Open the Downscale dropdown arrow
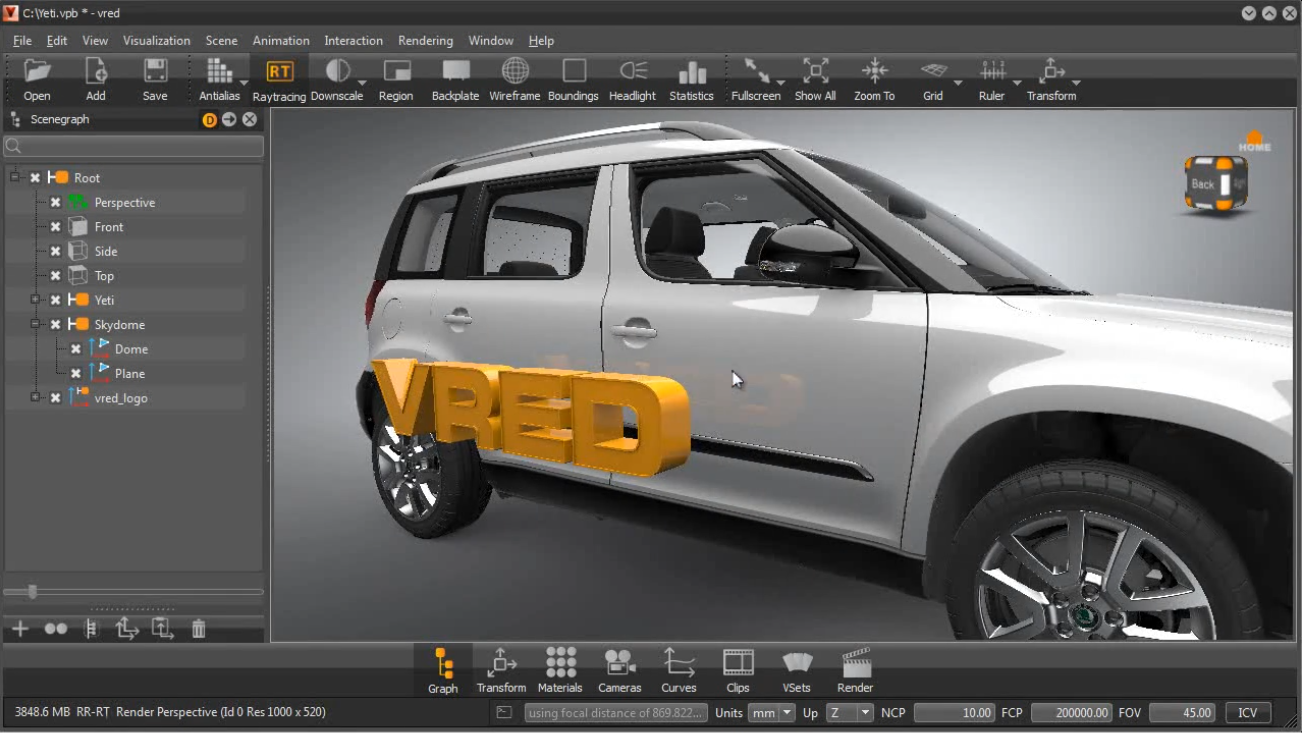 pyautogui.click(x=362, y=83)
